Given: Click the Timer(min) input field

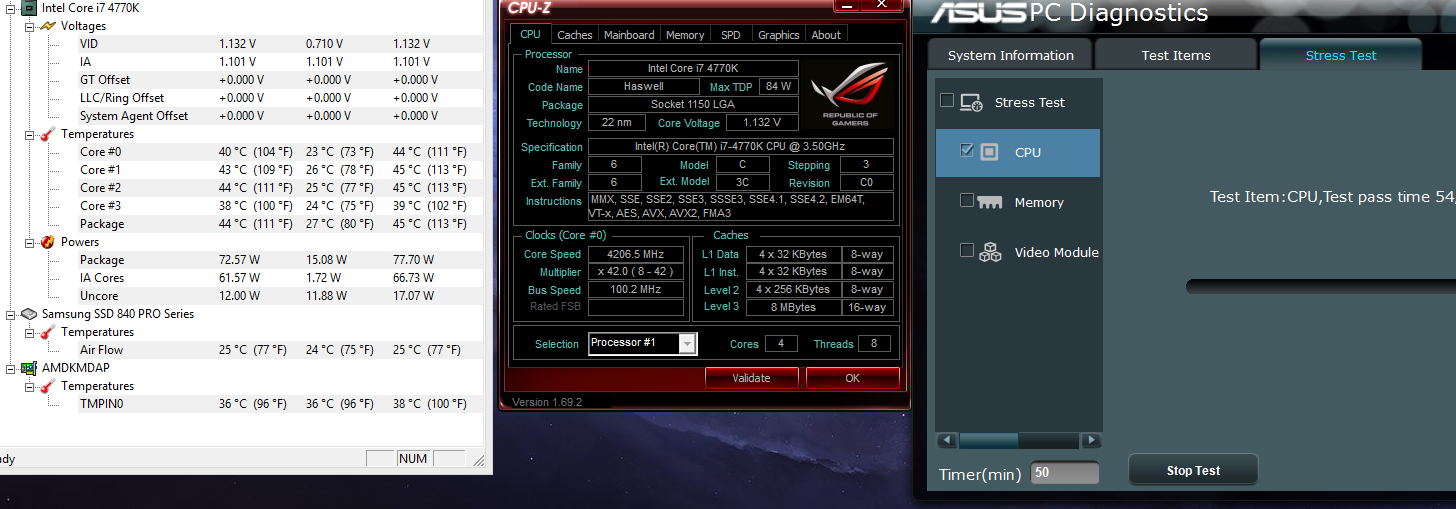Looking at the screenshot, I should (1065, 472).
